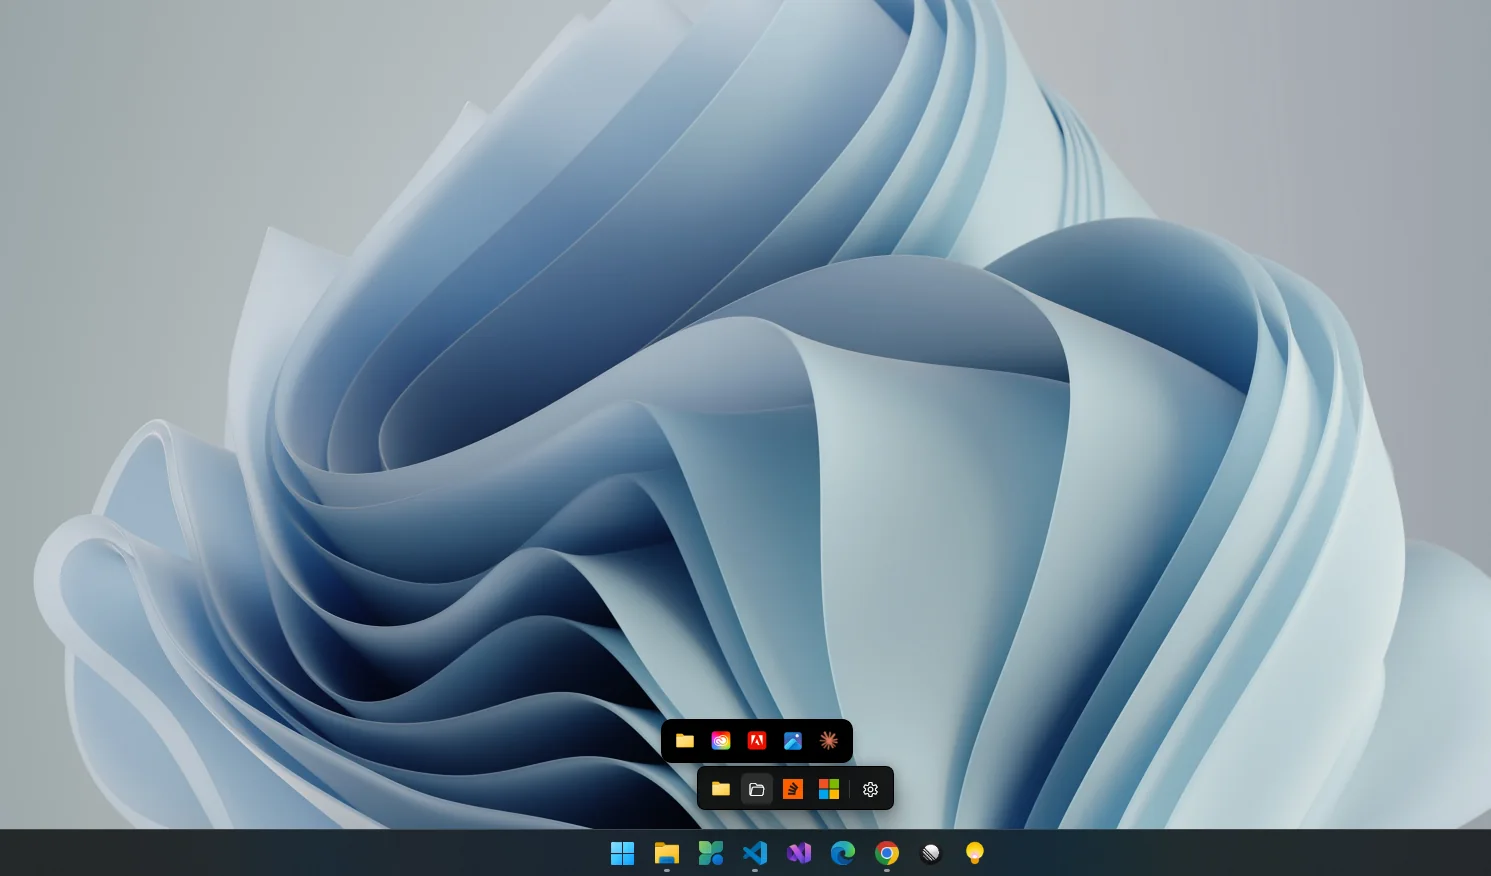The image size is (1491, 876).
Task: Click the highlighted outlined open-folder icon
Action: point(757,789)
